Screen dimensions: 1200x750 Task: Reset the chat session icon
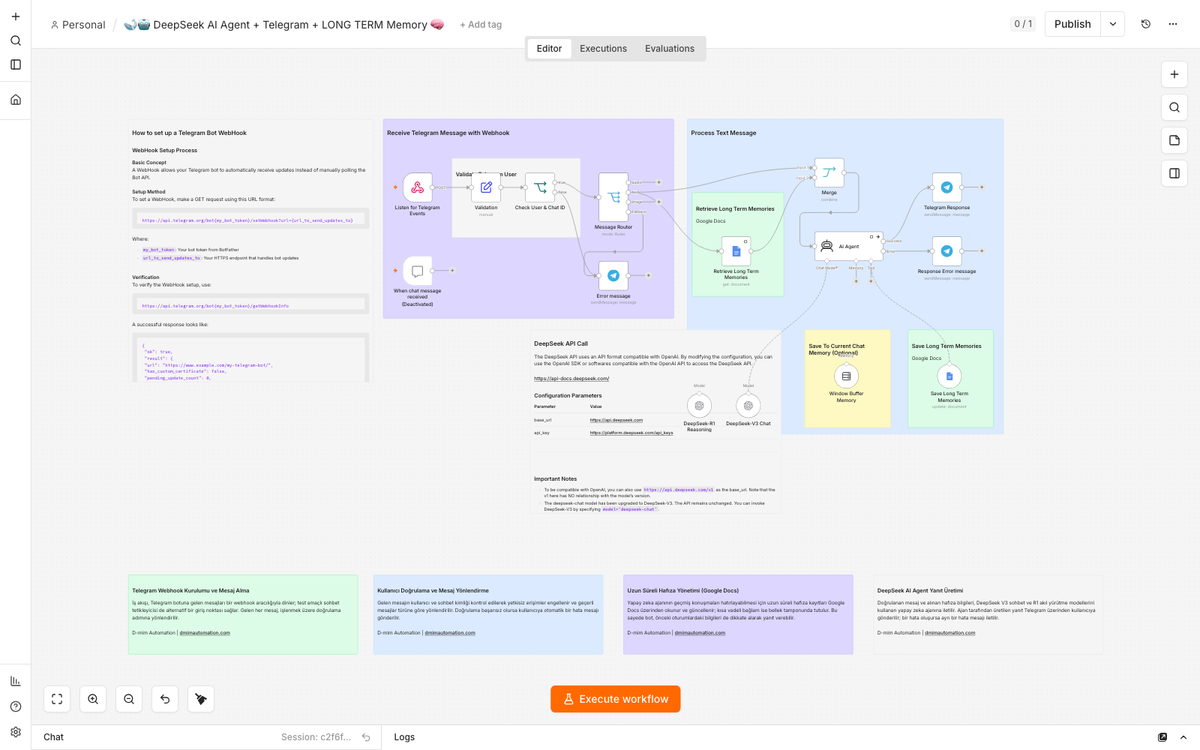[x=366, y=737]
